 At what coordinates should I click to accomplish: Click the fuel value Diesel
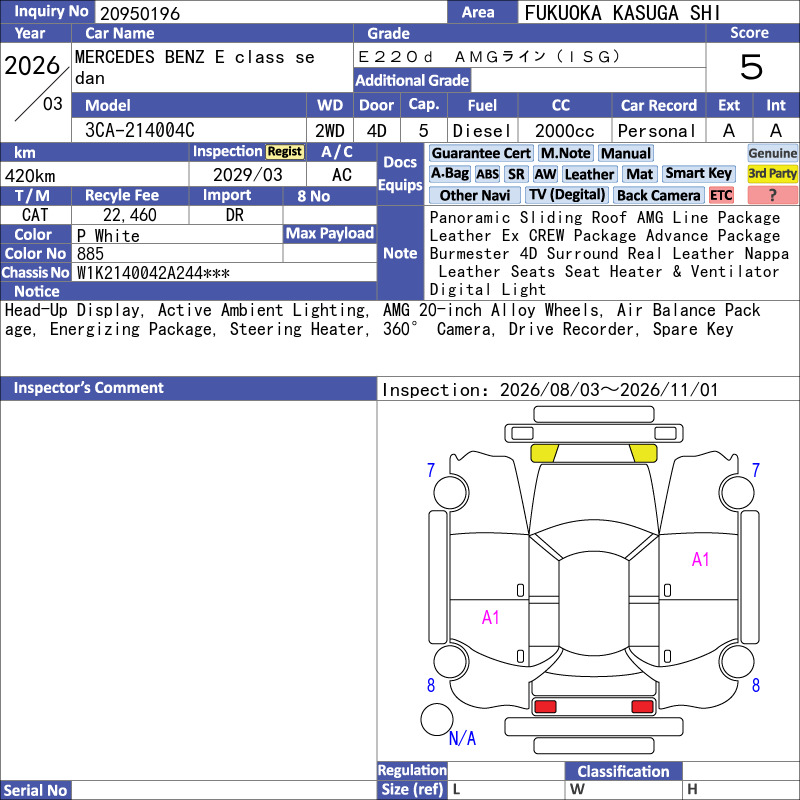tap(482, 131)
